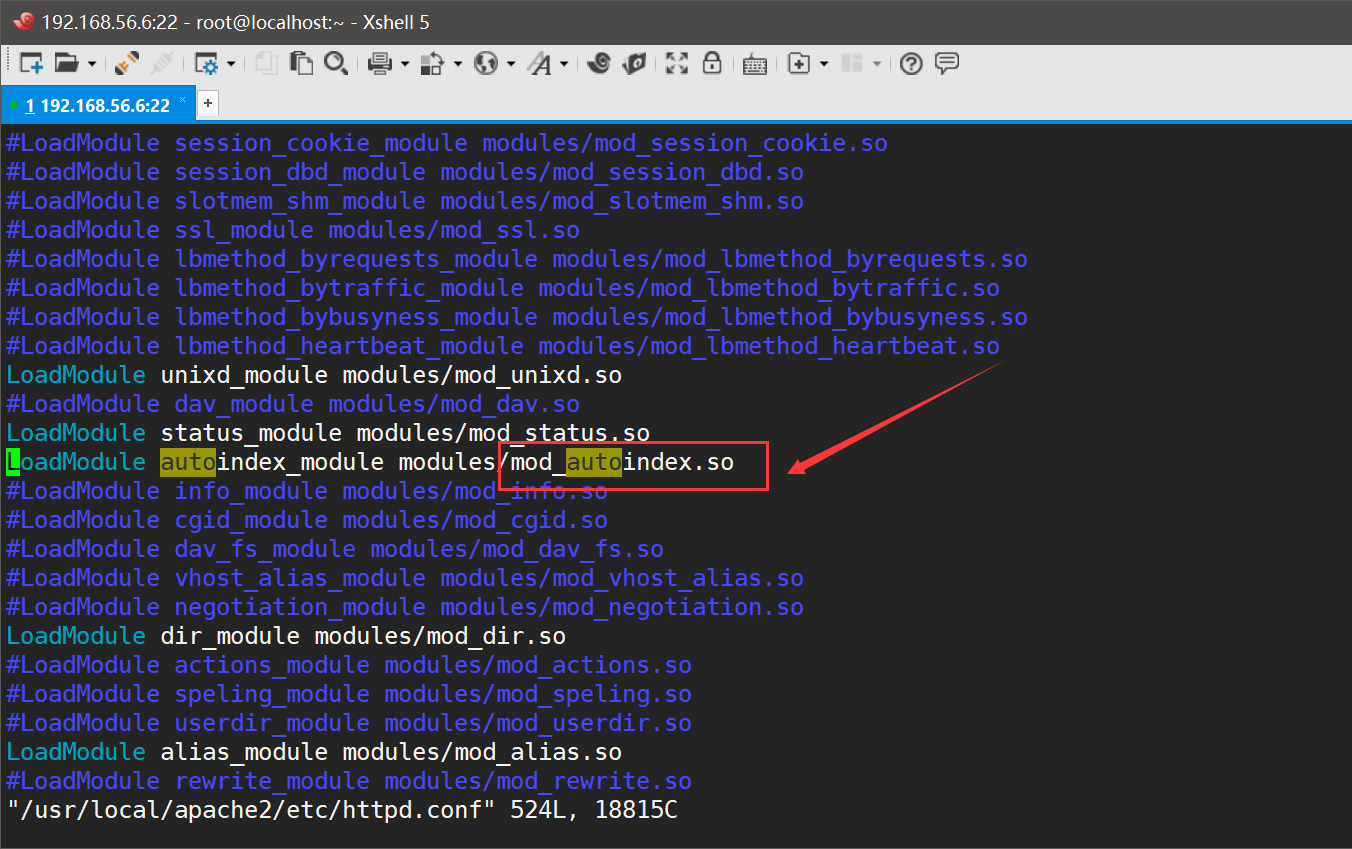Screen dimensions: 1352x849
Task: Expand the Print dropdown arrow
Action: click(405, 64)
